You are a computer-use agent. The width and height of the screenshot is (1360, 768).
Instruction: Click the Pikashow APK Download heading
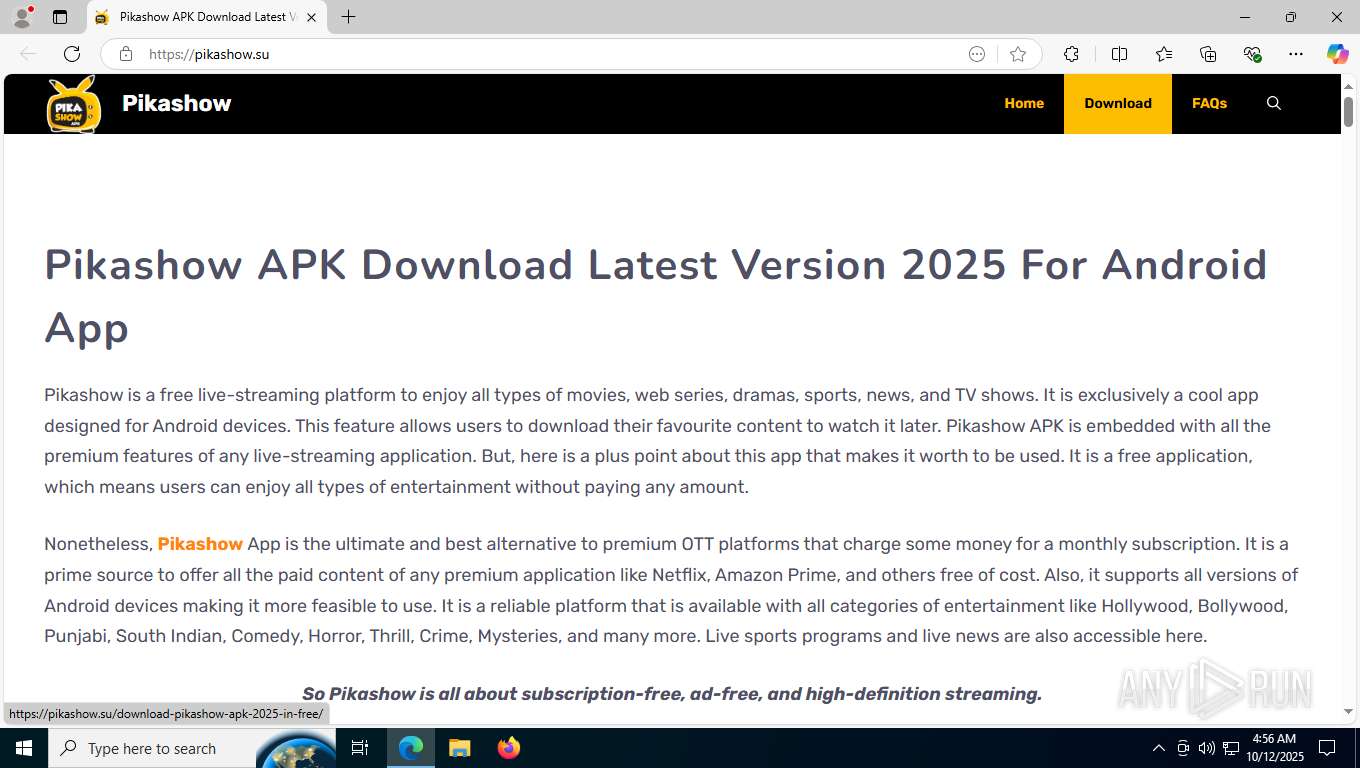(x=656, y=296)
